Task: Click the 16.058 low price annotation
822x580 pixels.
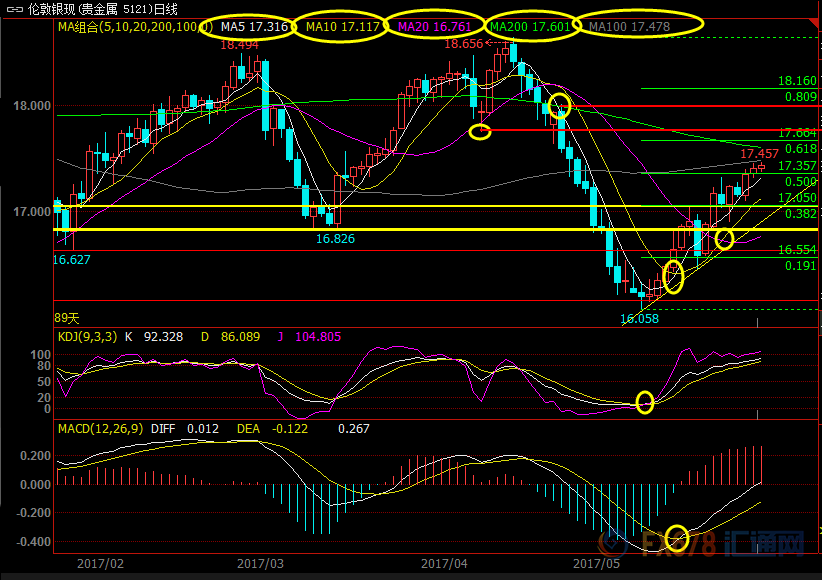Action: point(640,319)
